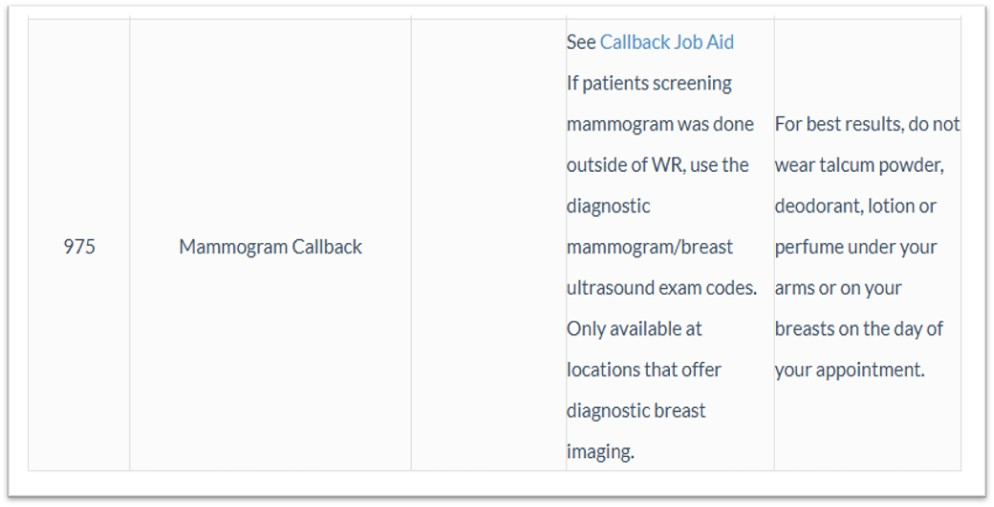Select the Mammogram Callback exam name
994x507 pixels.
click(x=270, y=246)
